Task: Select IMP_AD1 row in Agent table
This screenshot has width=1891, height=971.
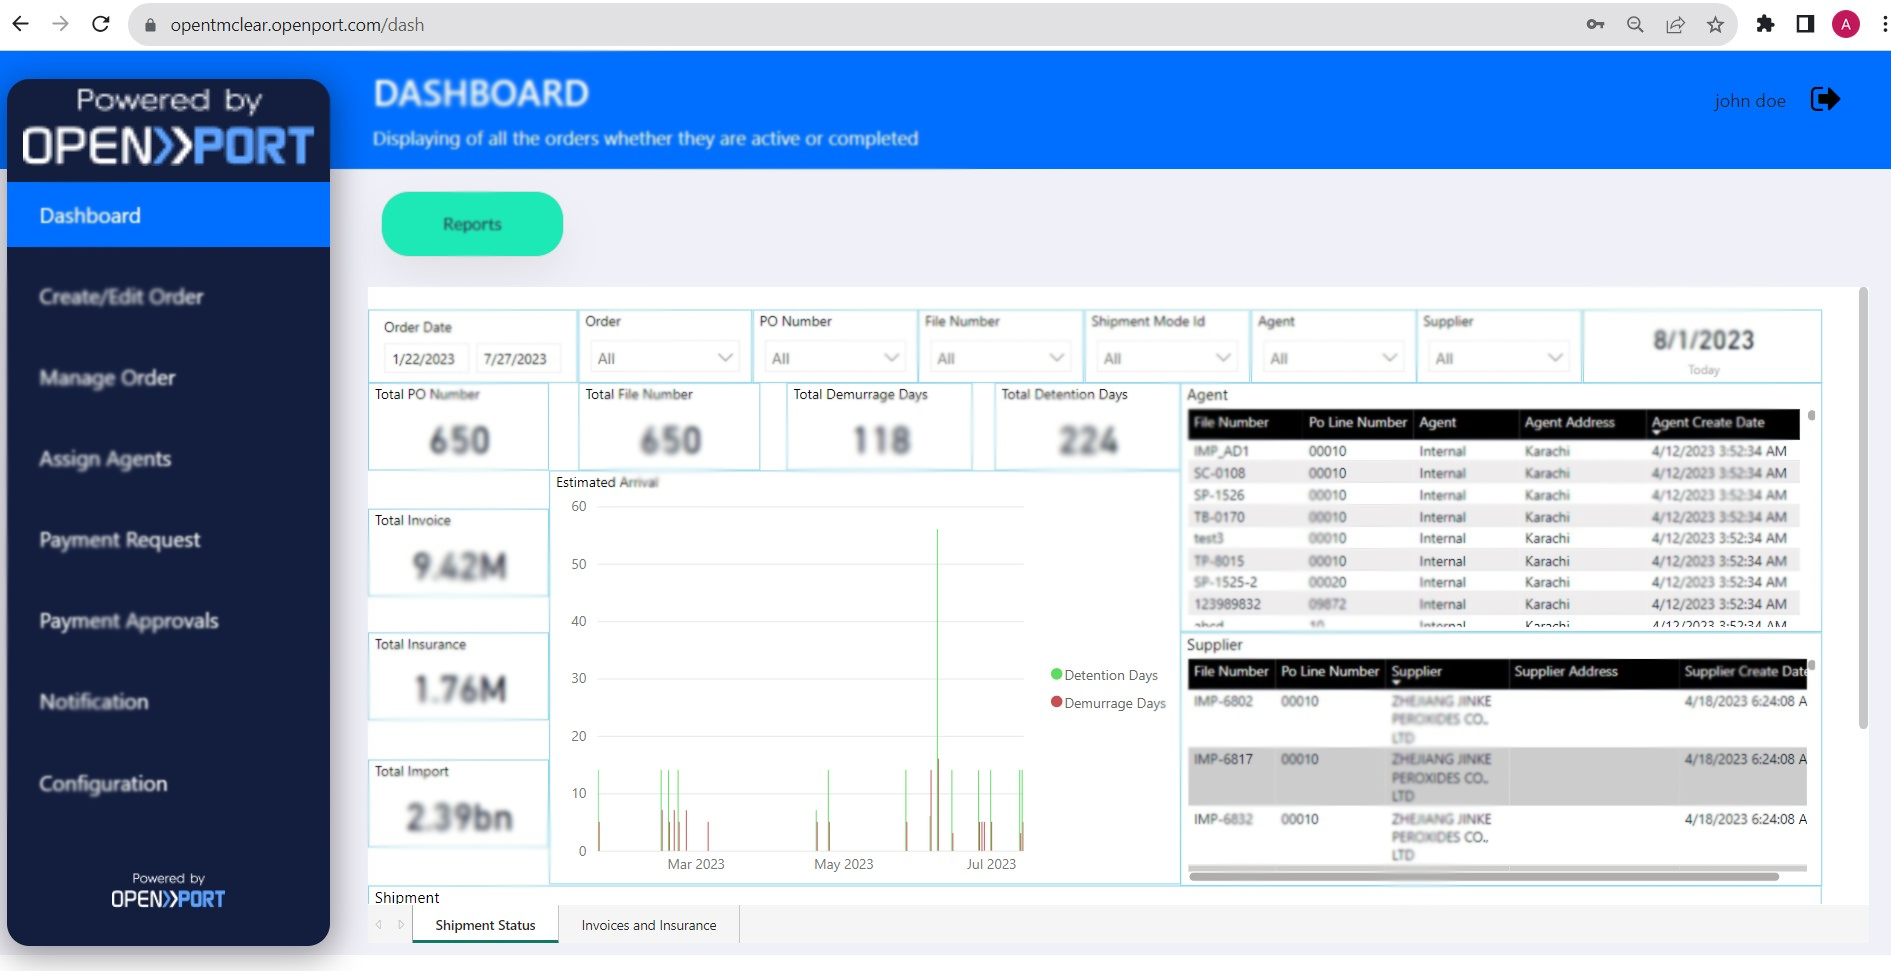Action: coord(1494,451)
